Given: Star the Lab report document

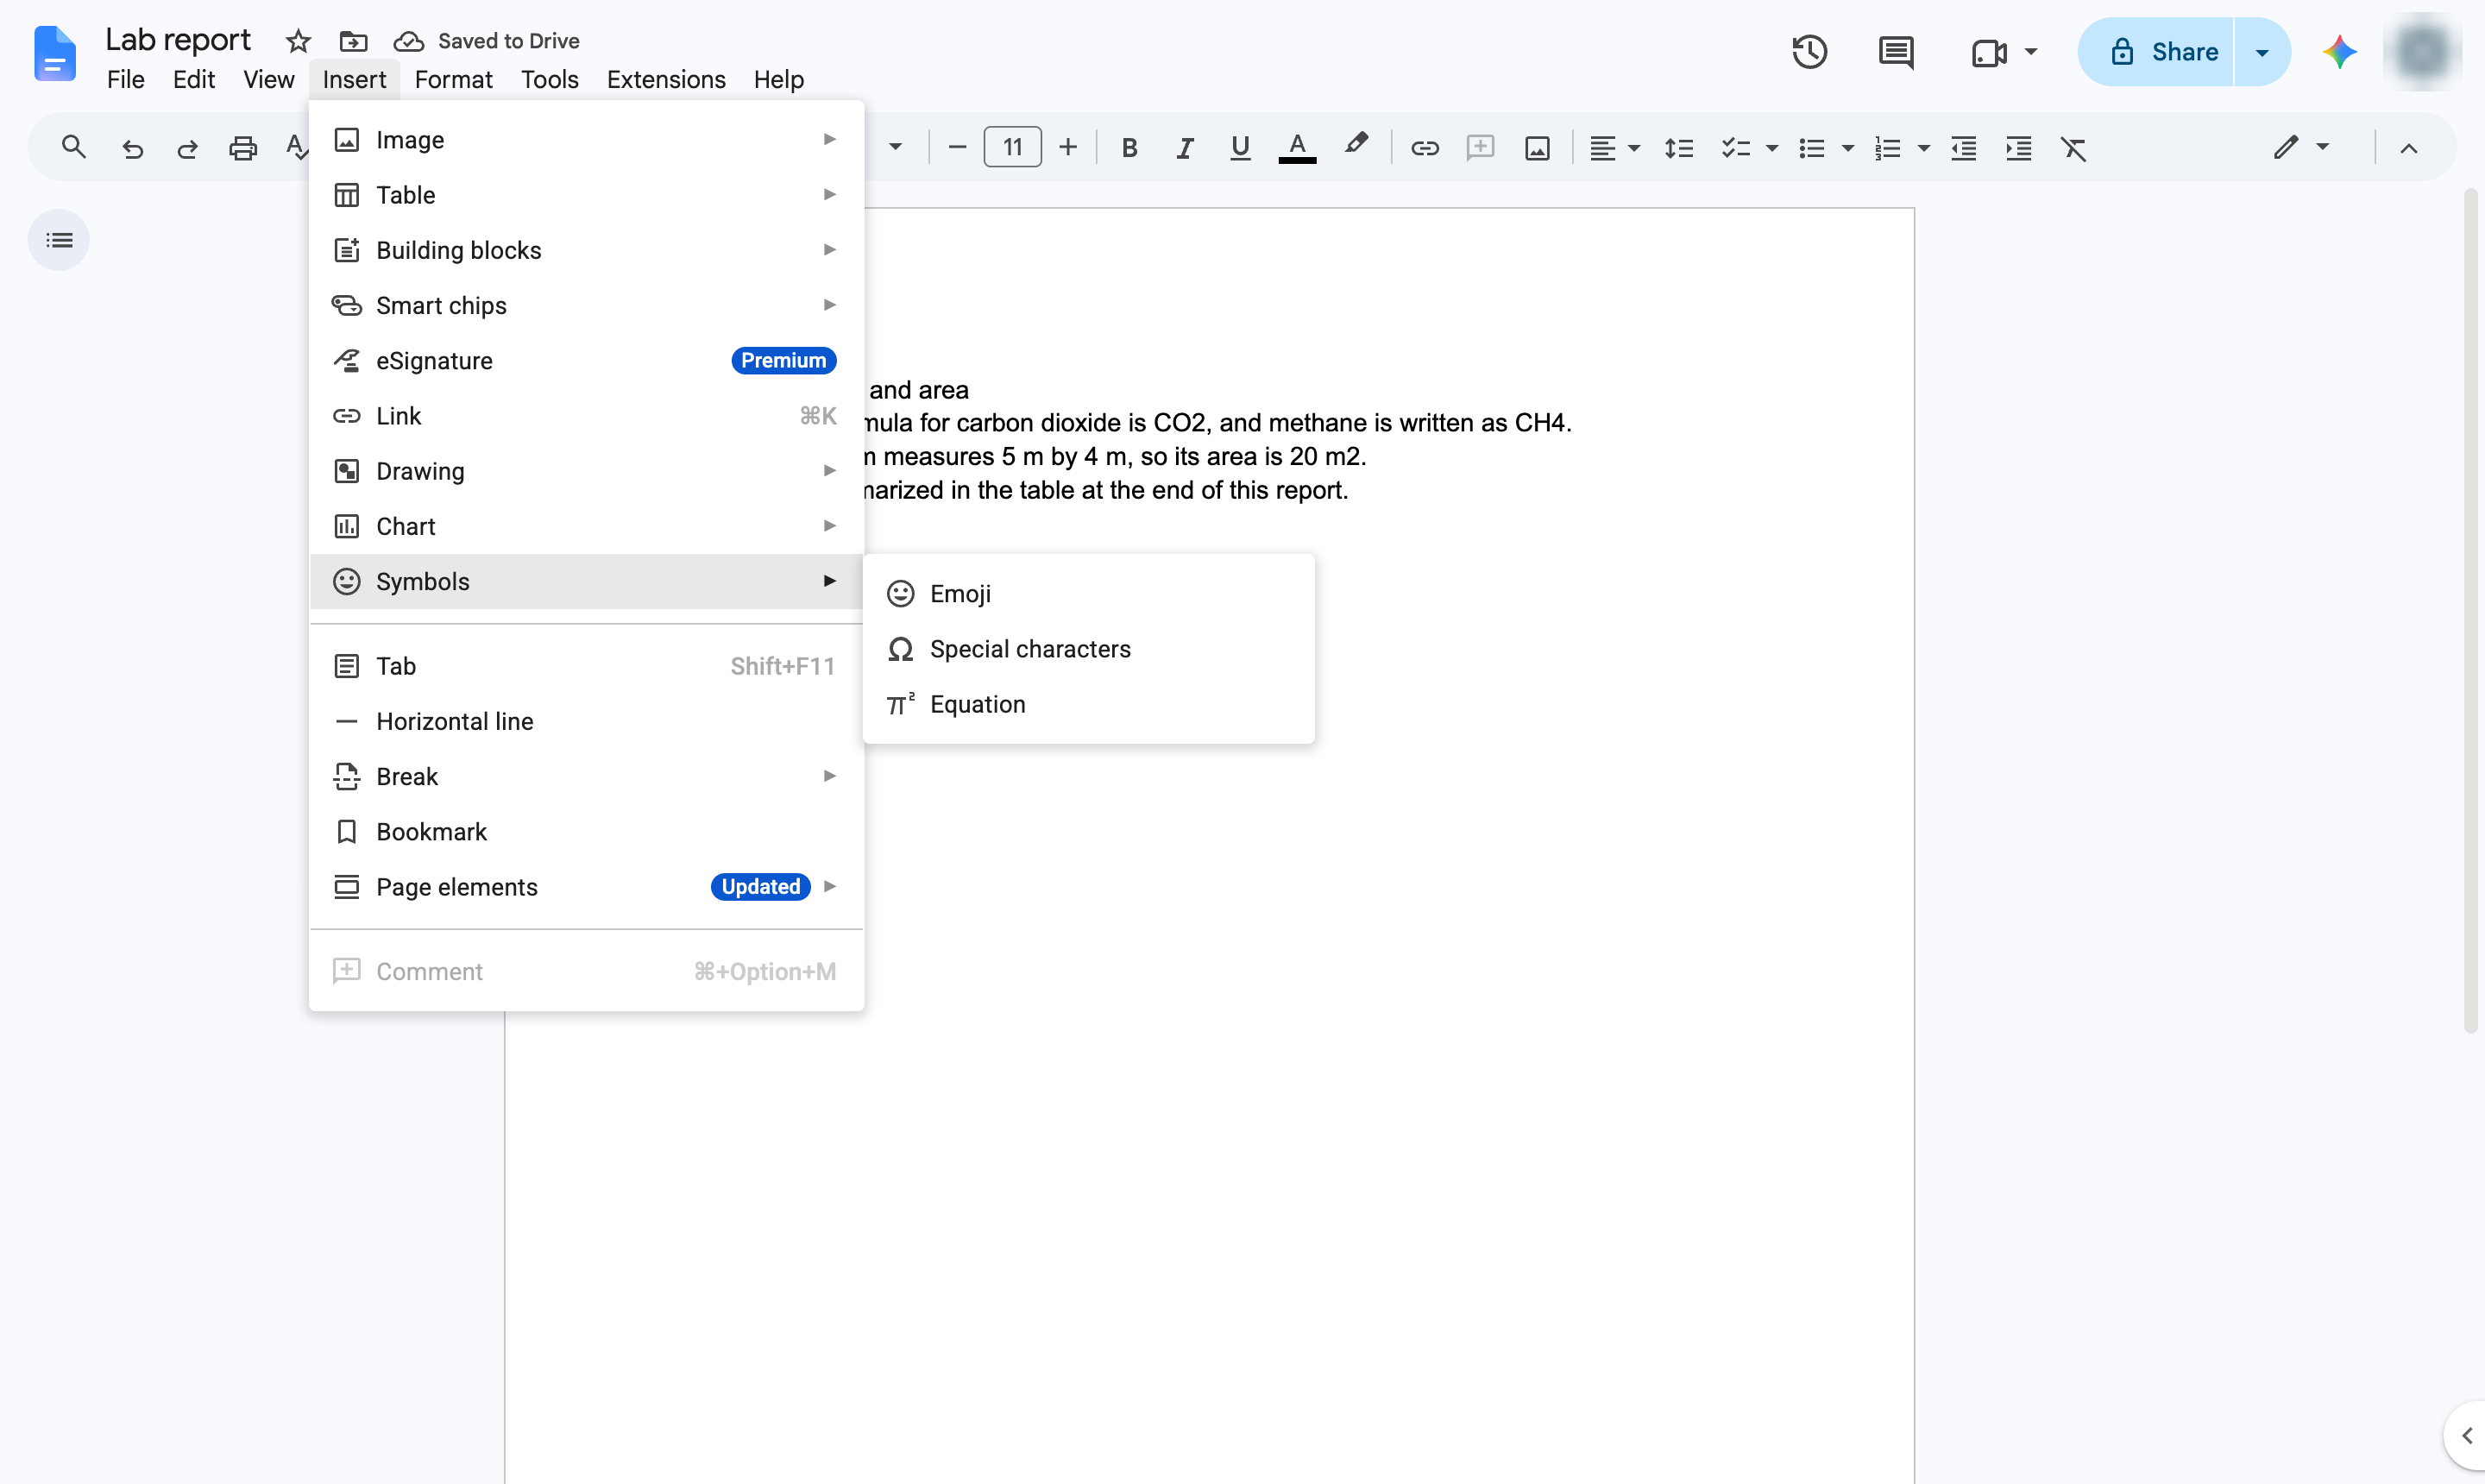Looking at the screenshot, I should coord(298,41).
